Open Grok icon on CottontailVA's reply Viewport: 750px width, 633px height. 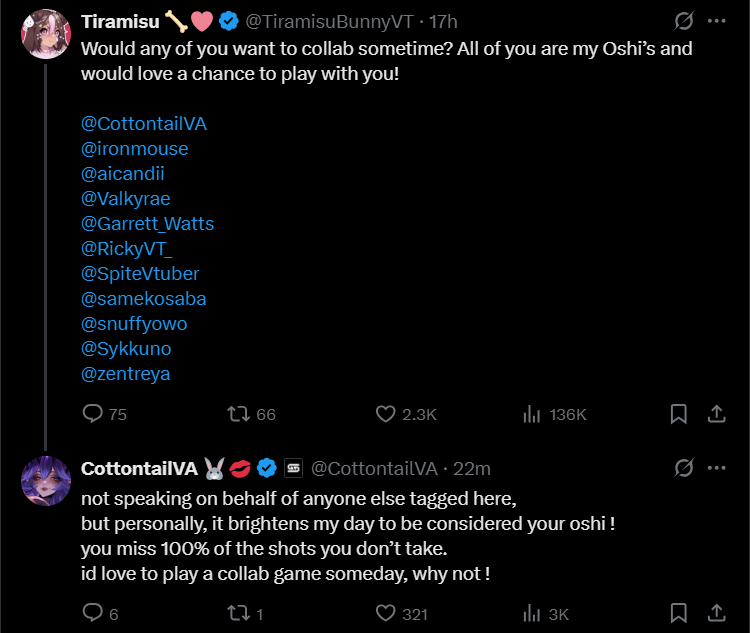click(x=685, y=468)
